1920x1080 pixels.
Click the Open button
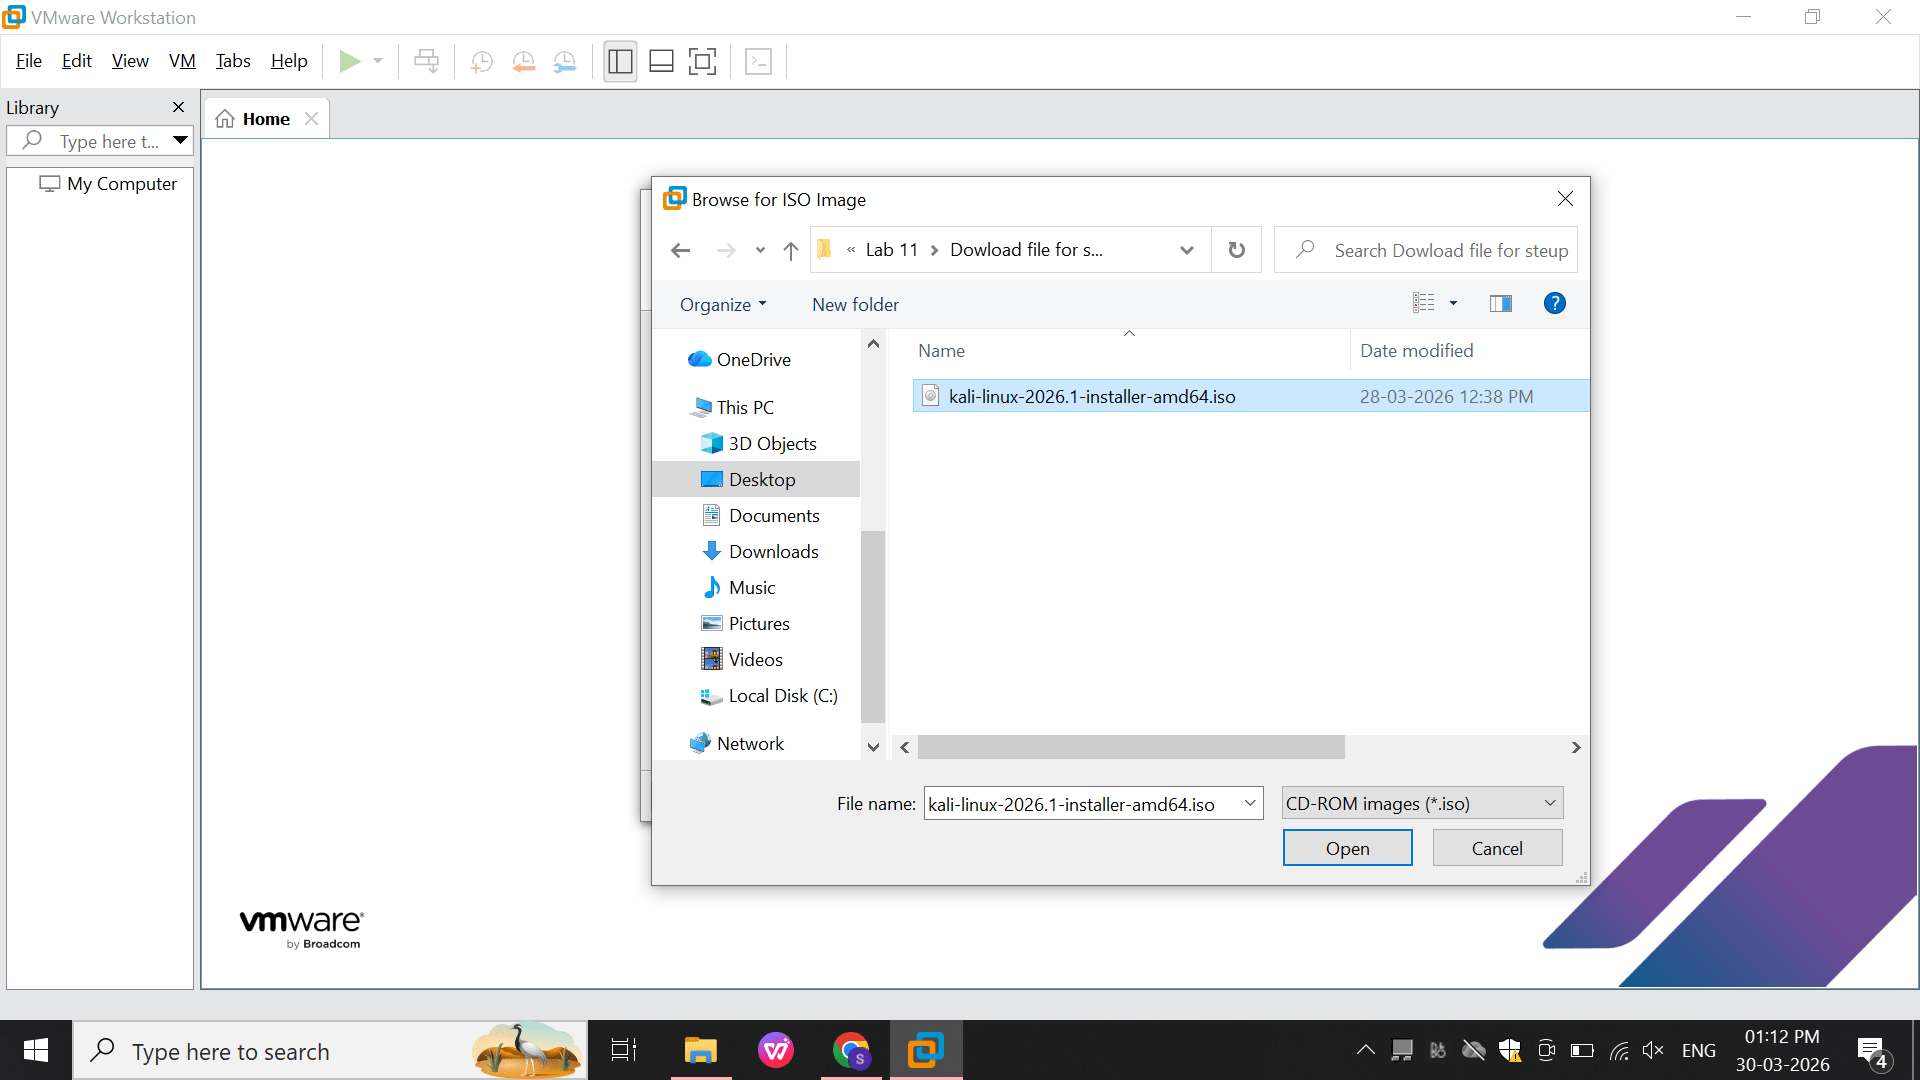1347,848
